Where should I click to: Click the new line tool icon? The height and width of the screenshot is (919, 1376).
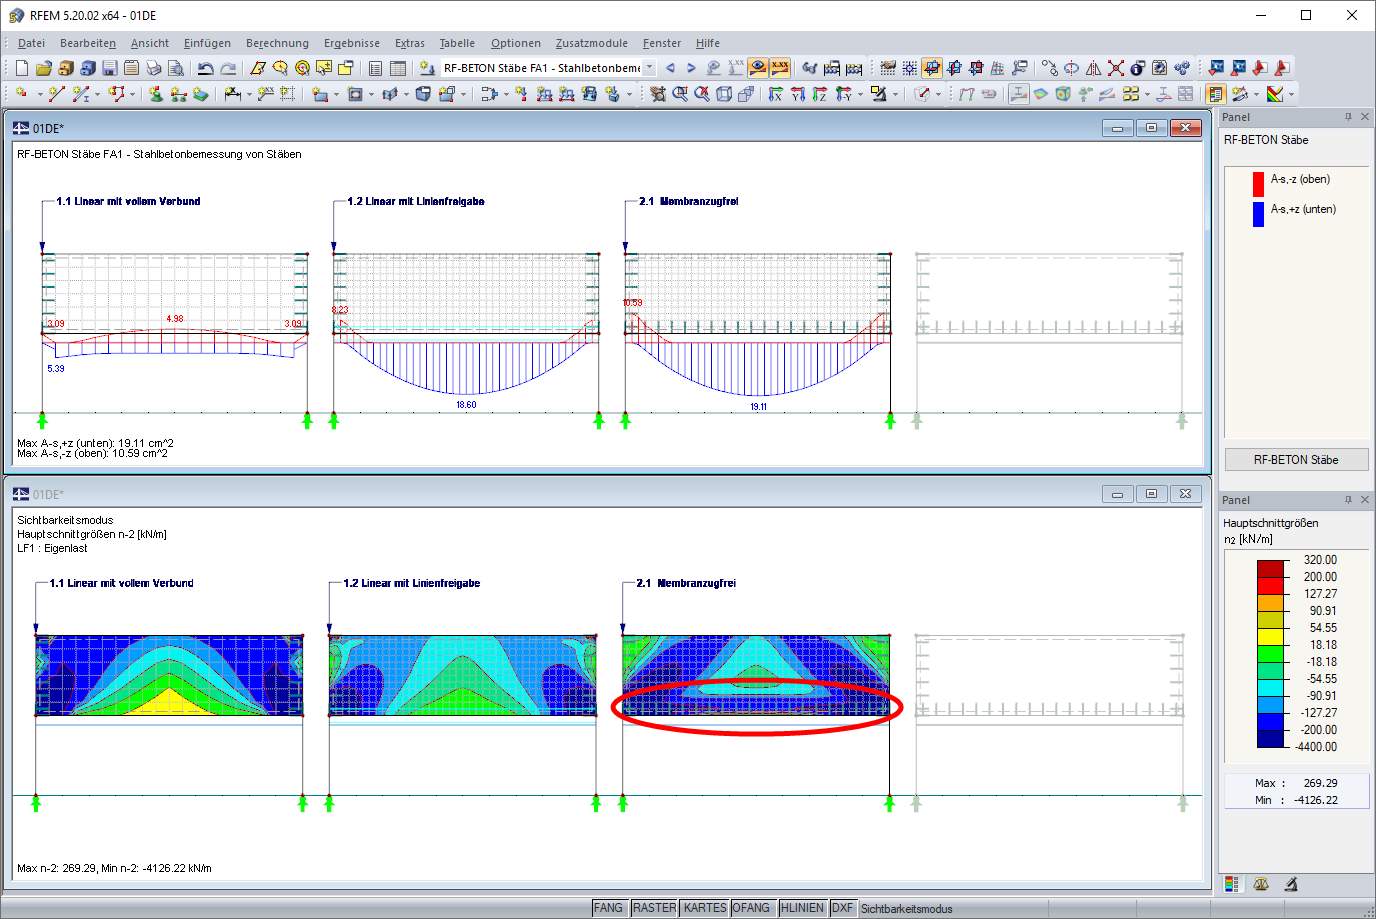[56, 94]
